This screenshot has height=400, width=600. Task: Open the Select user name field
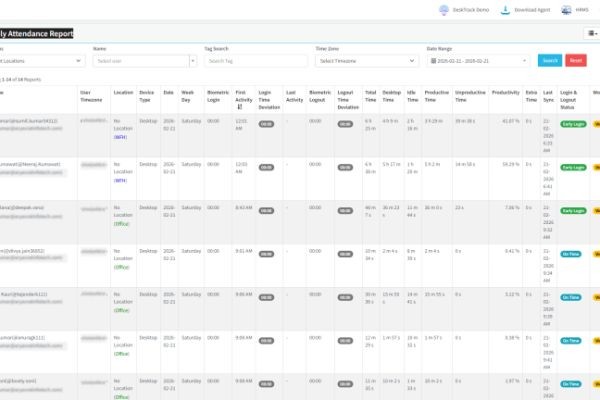(141, 61)
